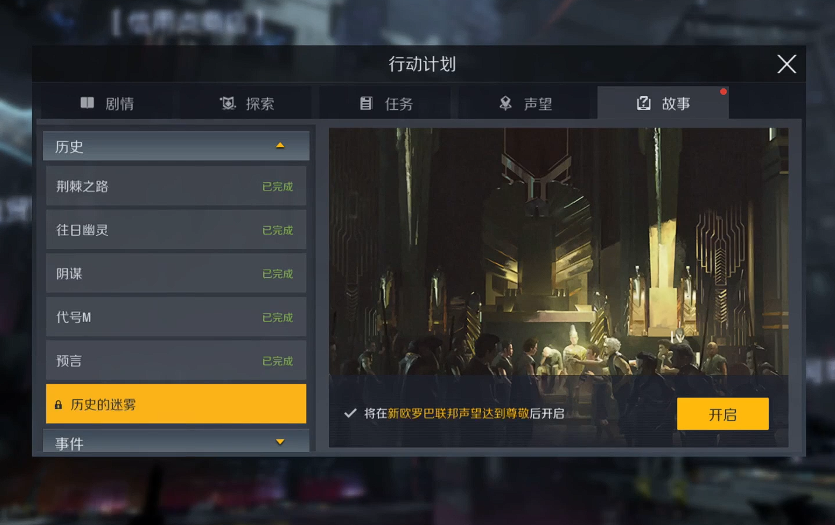Image resolution: width=835 pixels, height=525 pixels.
Task: Expand the 事件 section arrow
Action: click(280, 442)
